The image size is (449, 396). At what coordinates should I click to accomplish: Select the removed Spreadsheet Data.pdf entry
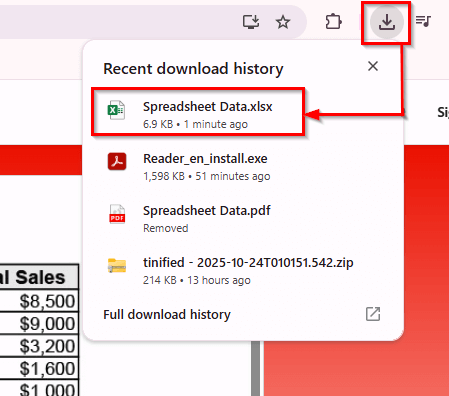(x=243, y=219)
